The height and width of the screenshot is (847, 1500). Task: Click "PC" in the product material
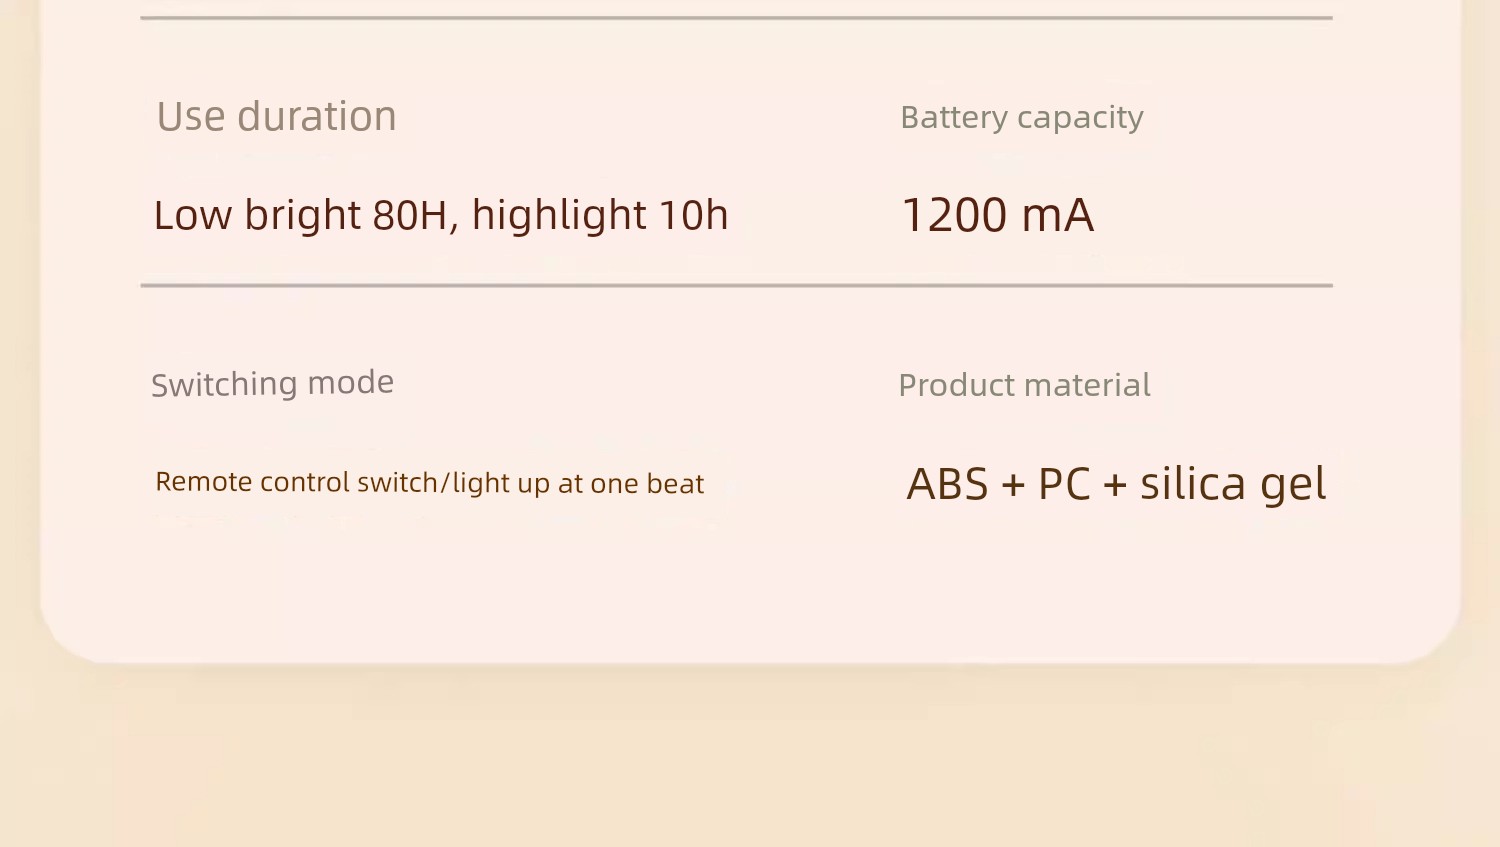[x=1064, y=485]
